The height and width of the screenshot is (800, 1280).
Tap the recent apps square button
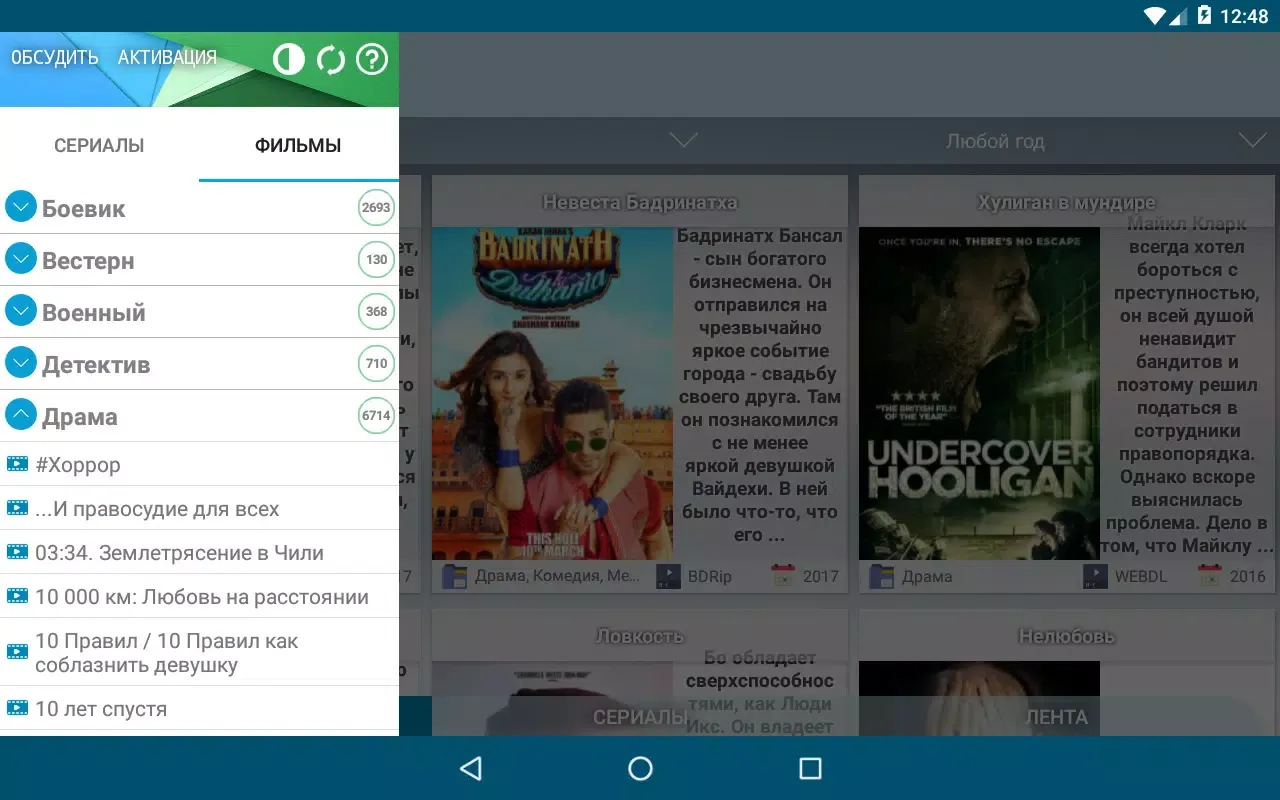pyautogui.click(x=810, y=768)
